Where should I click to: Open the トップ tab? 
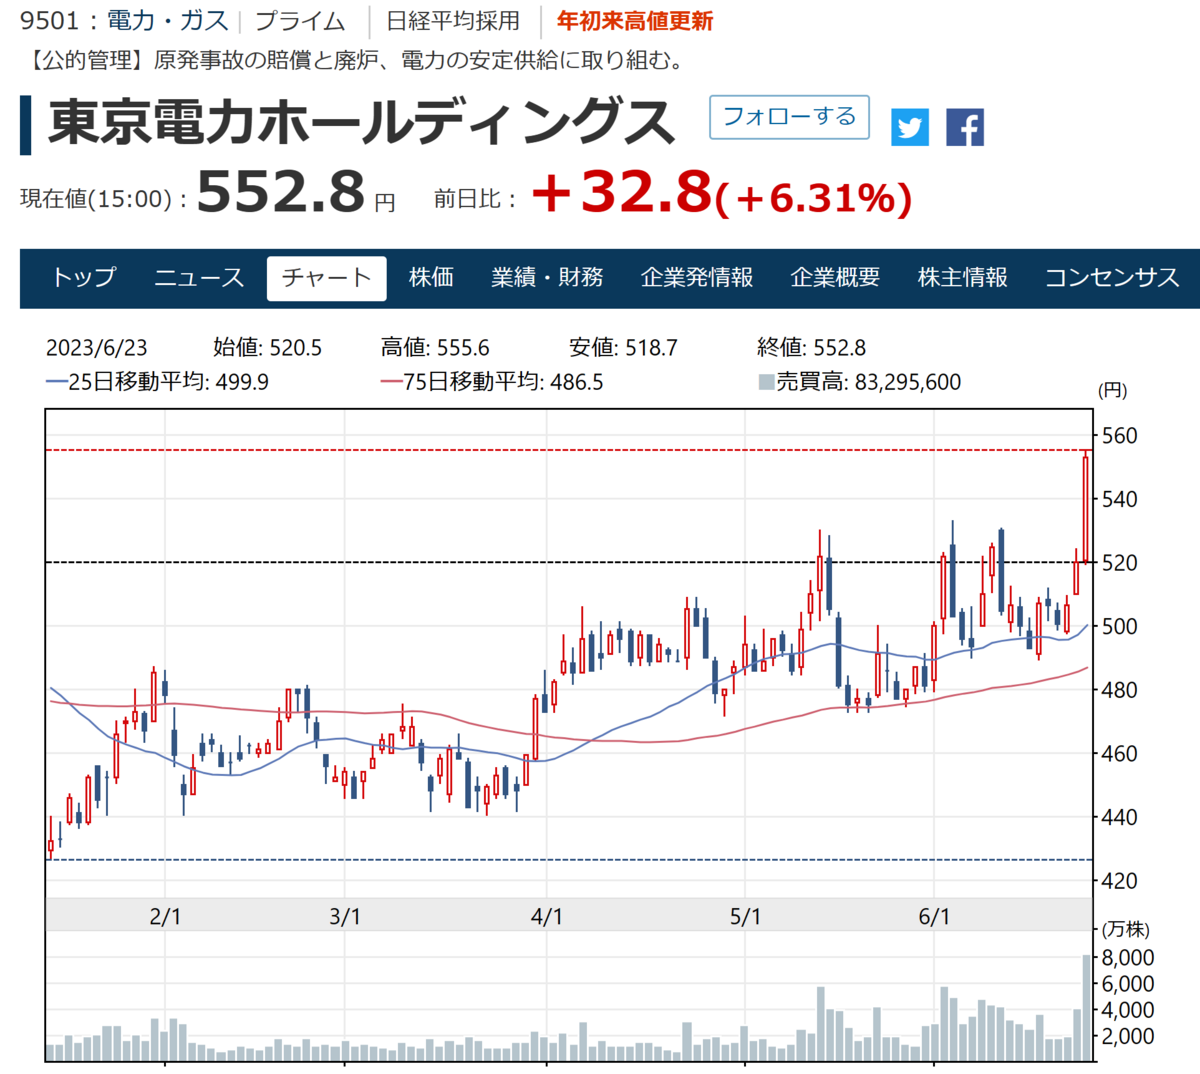tap(84, 278)
